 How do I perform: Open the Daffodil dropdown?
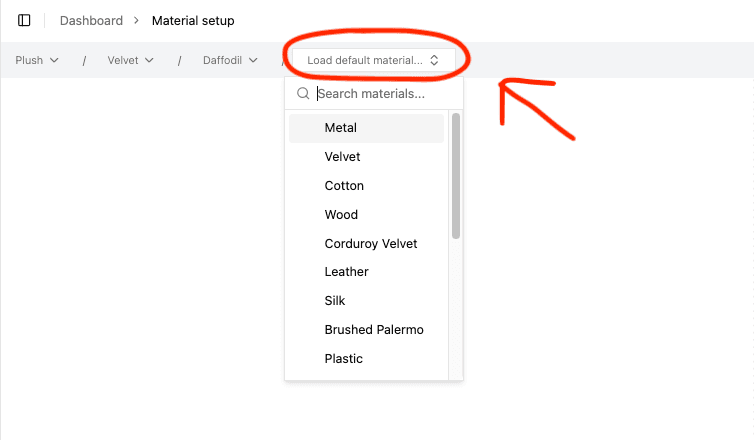(x=230, y=60)
